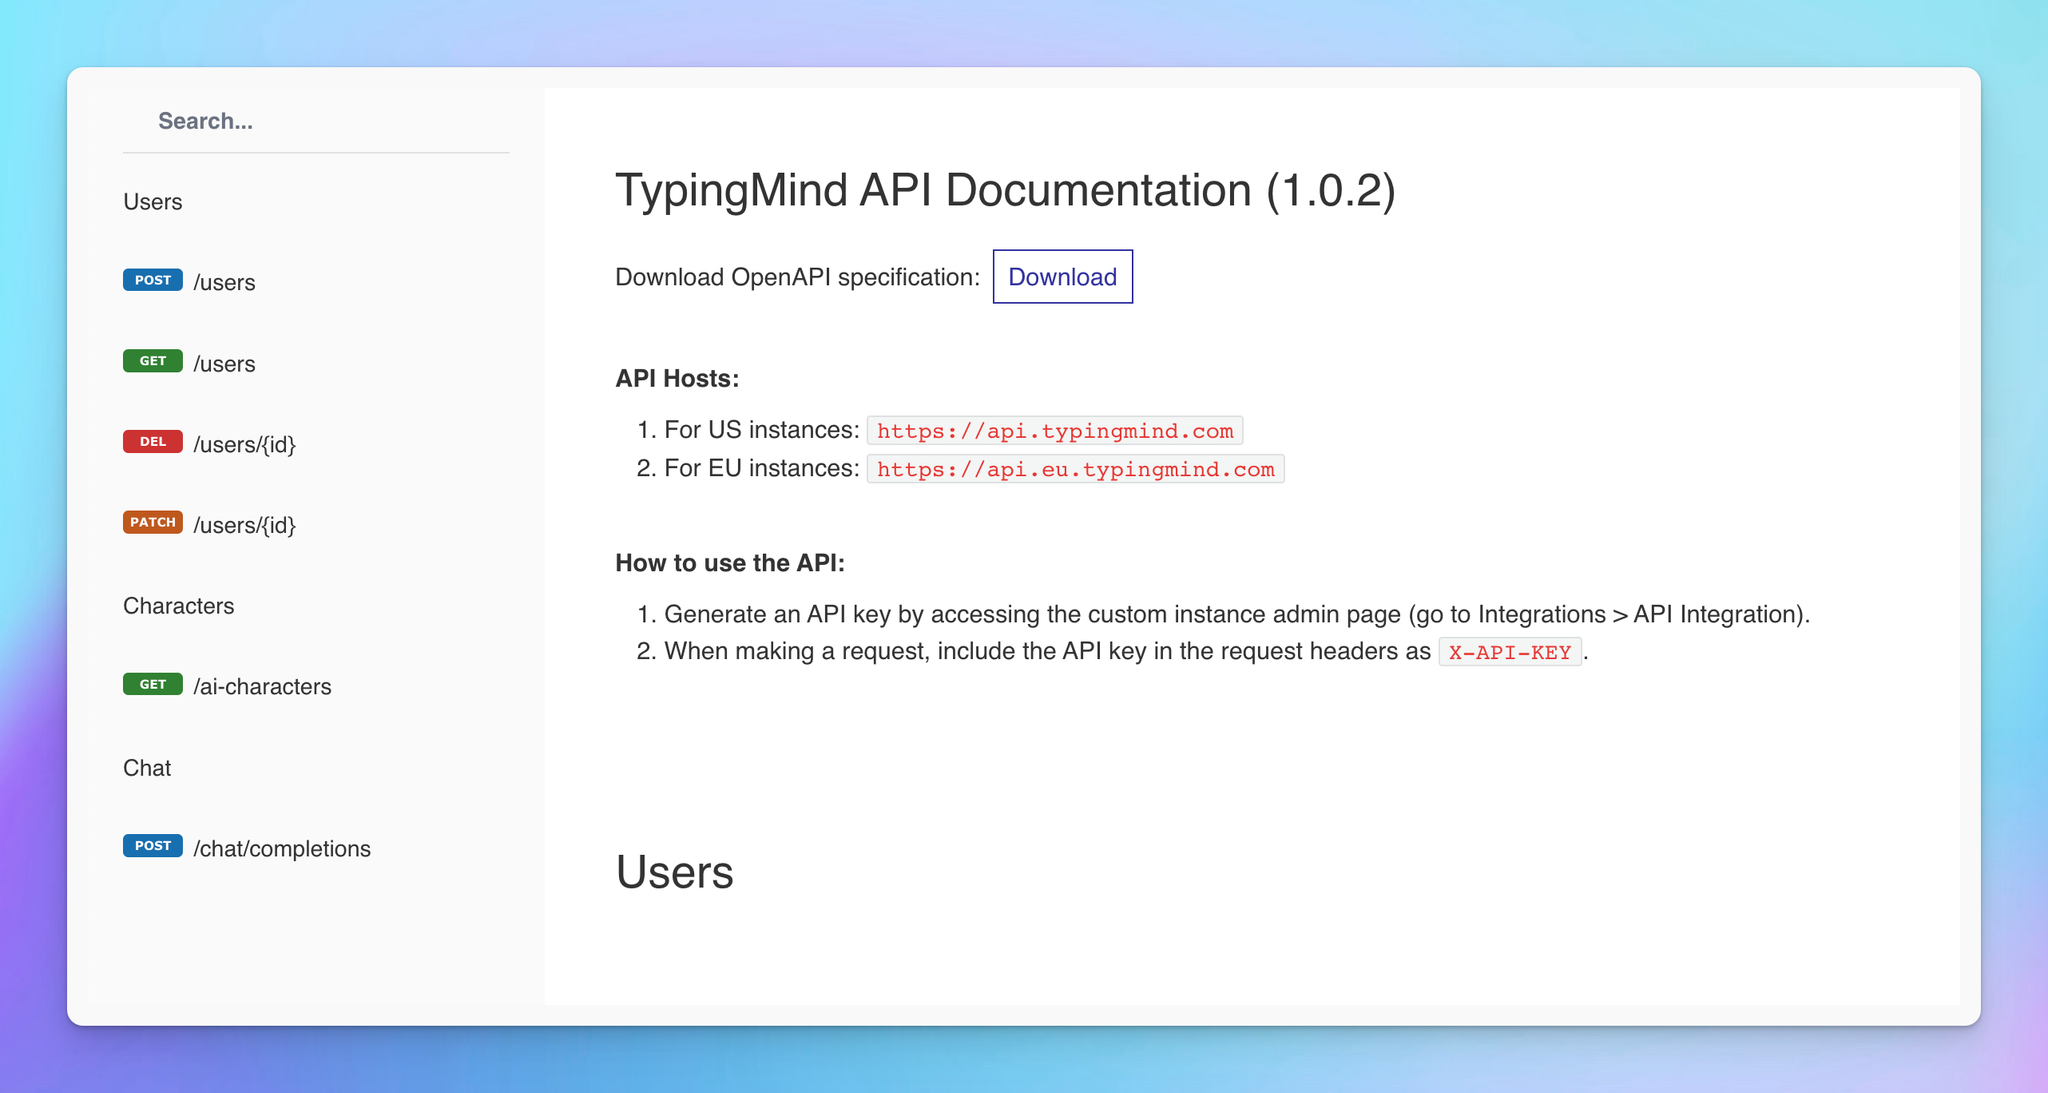Click the orange PATCH badge
Image resolution: width=2048 pixels, height=1093 pixels.
153,522
